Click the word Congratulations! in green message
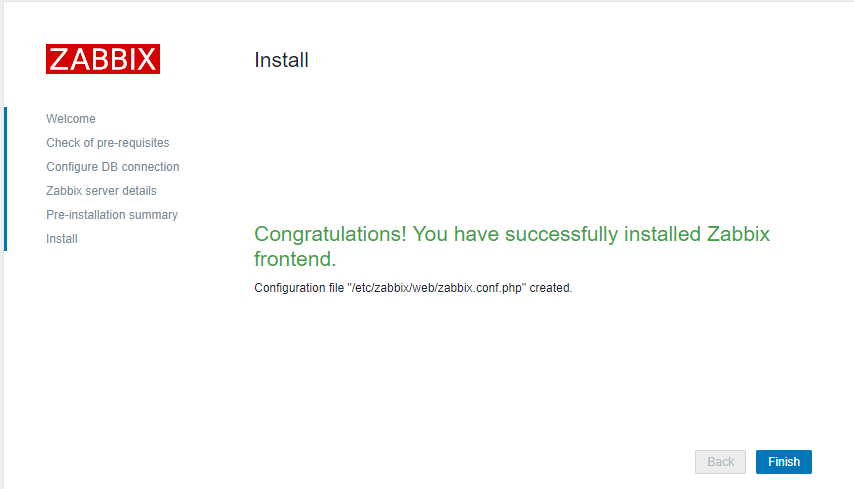 330,234
